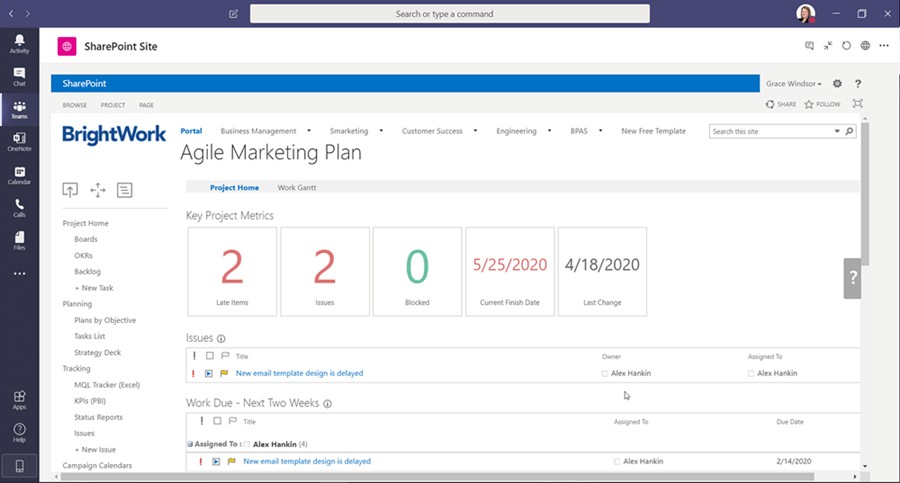Expand the Customer Success menu arrow
The height and width of the screenshot is (483, 900).
tap(475, 131)
